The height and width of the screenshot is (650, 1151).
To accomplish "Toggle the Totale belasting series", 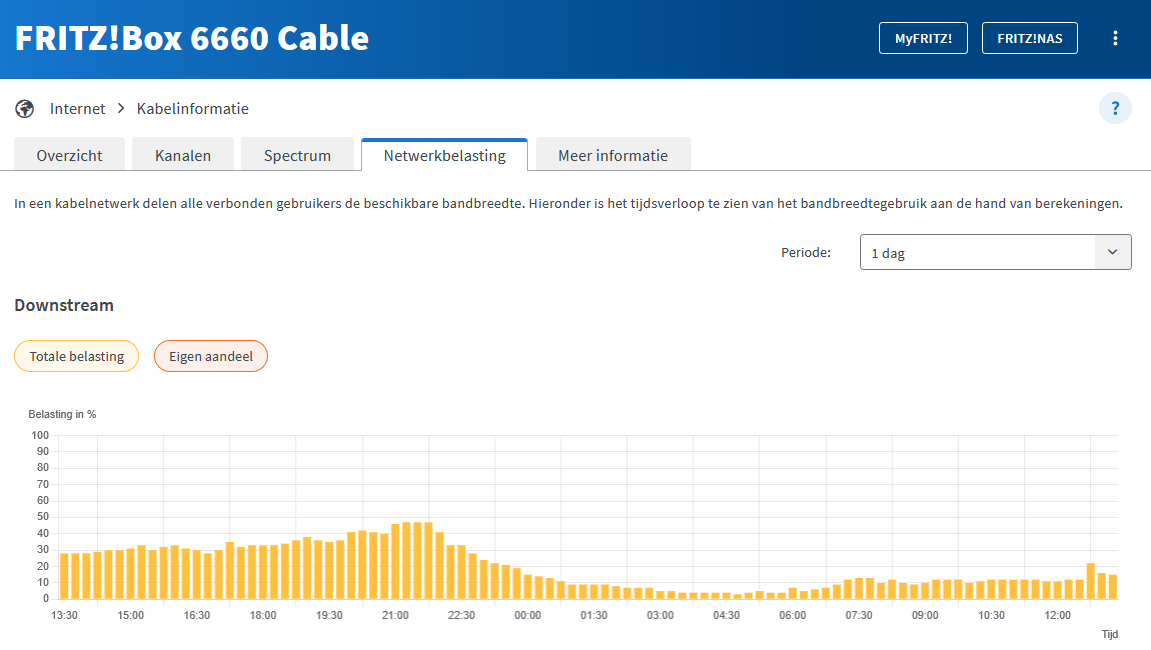I will (x=76, y=356).
